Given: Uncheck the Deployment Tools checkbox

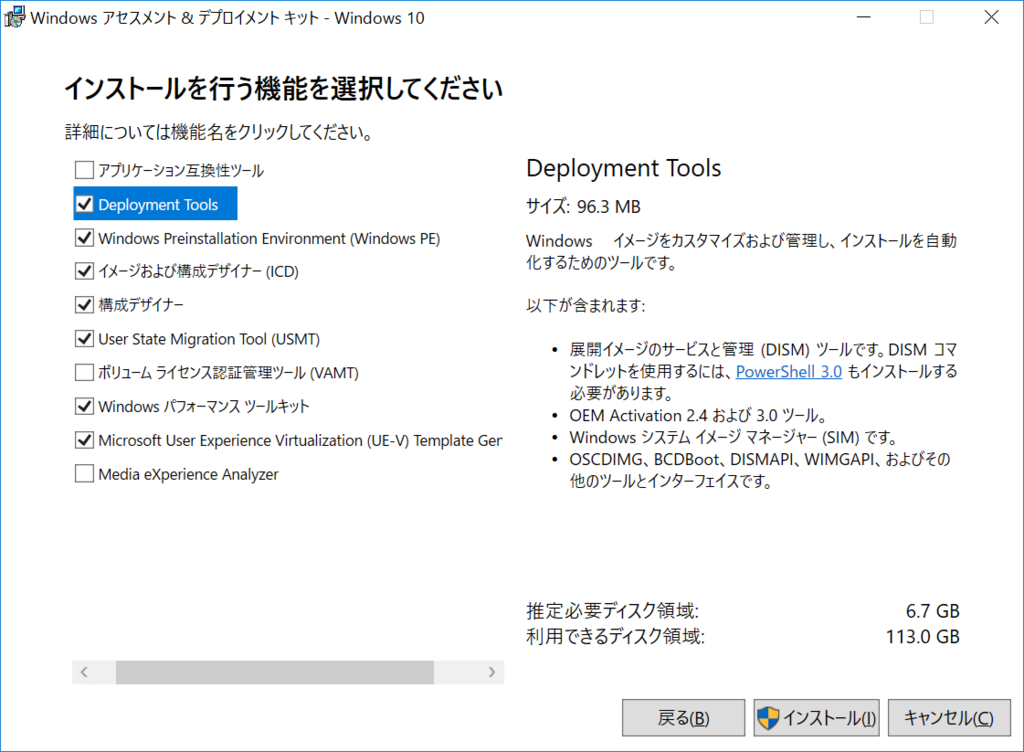Looking at the screenshot, I should 84,204.
